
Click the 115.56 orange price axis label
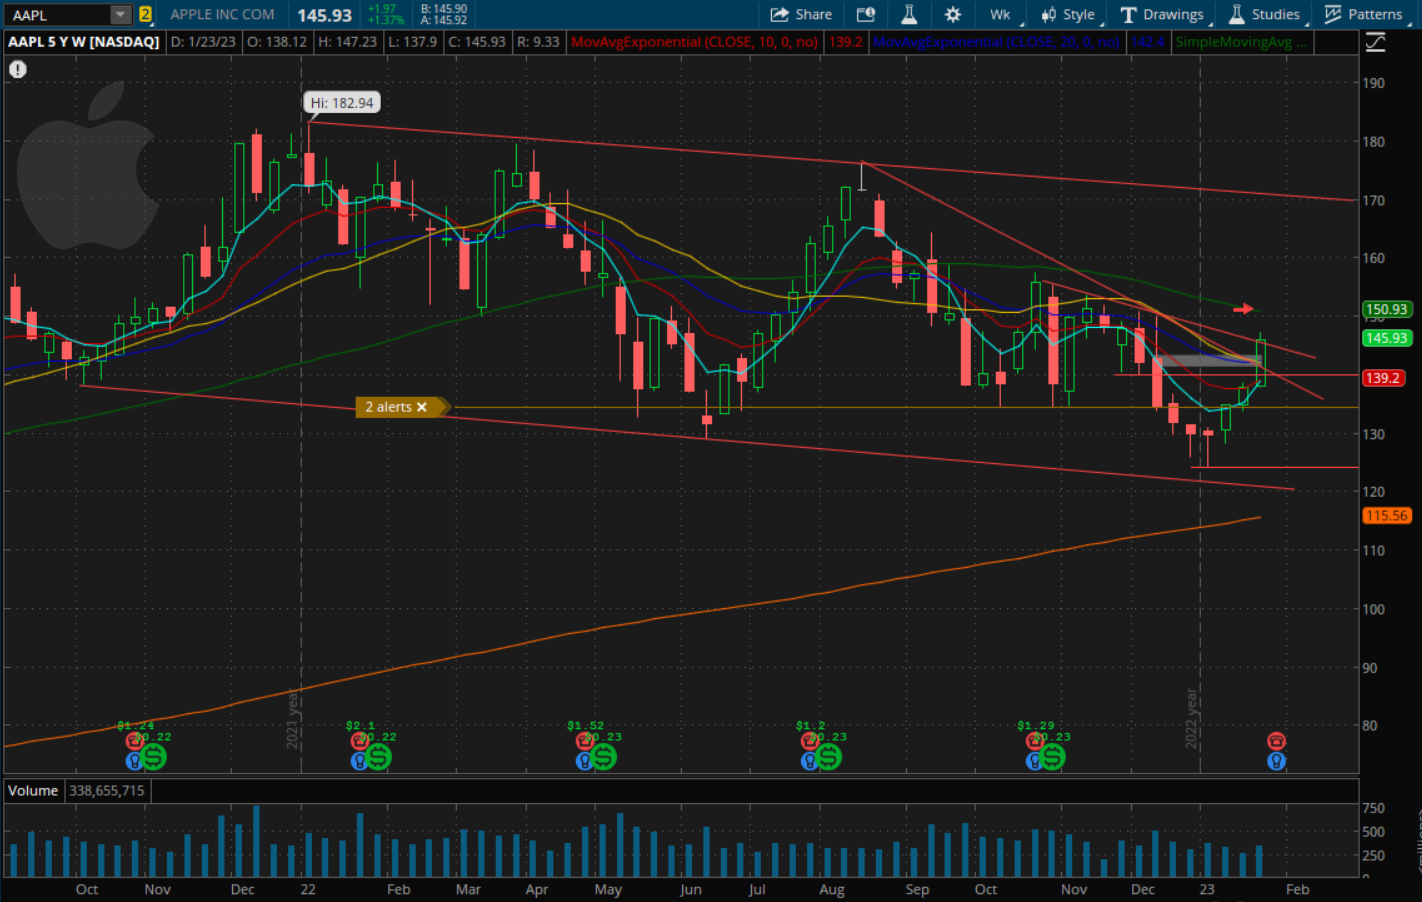click(1386, 516)
